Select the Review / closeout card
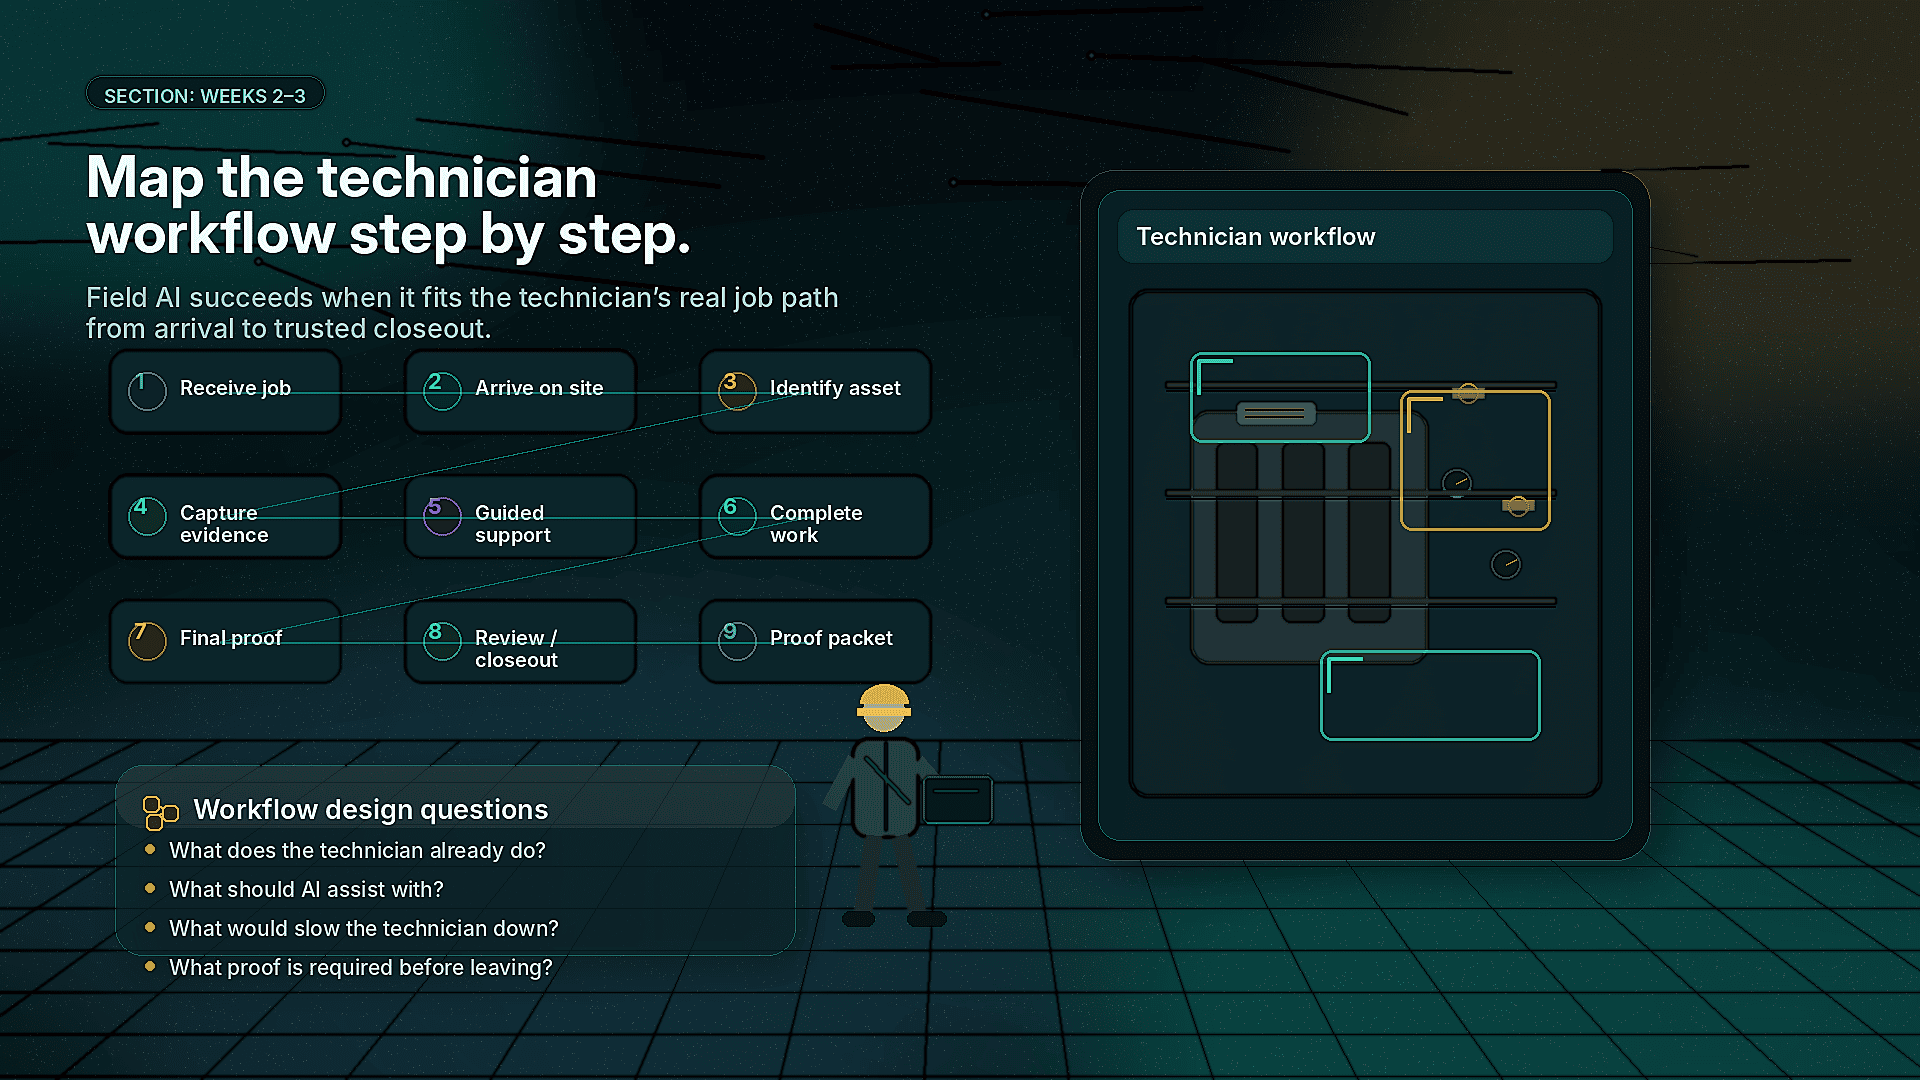The width and height of the screenshot is (1920, 1080). coord(520,641)
